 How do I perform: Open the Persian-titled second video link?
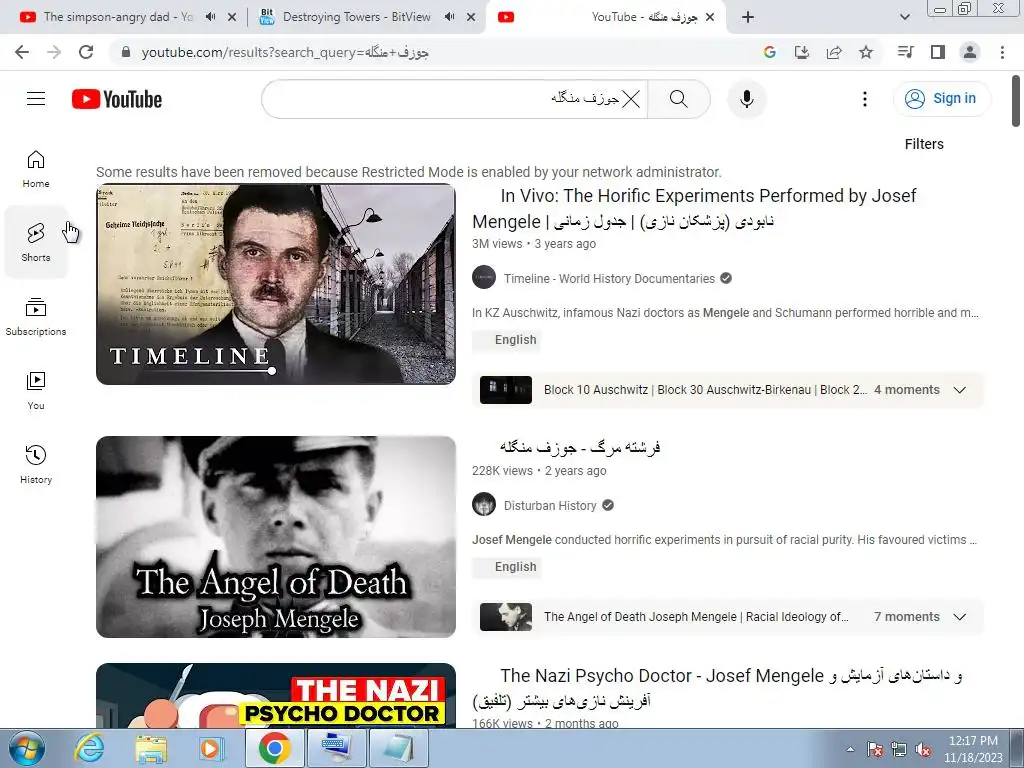click(580, 447)
